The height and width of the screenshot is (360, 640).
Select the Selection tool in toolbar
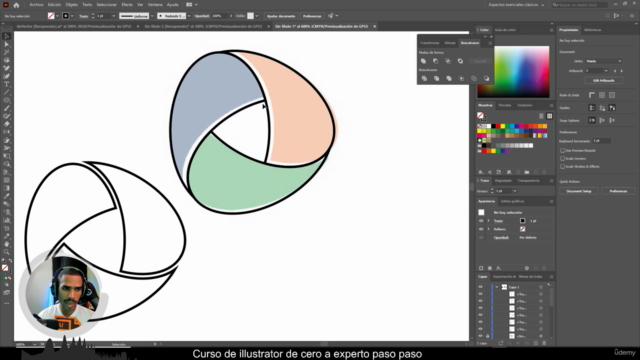click(7, 36)
